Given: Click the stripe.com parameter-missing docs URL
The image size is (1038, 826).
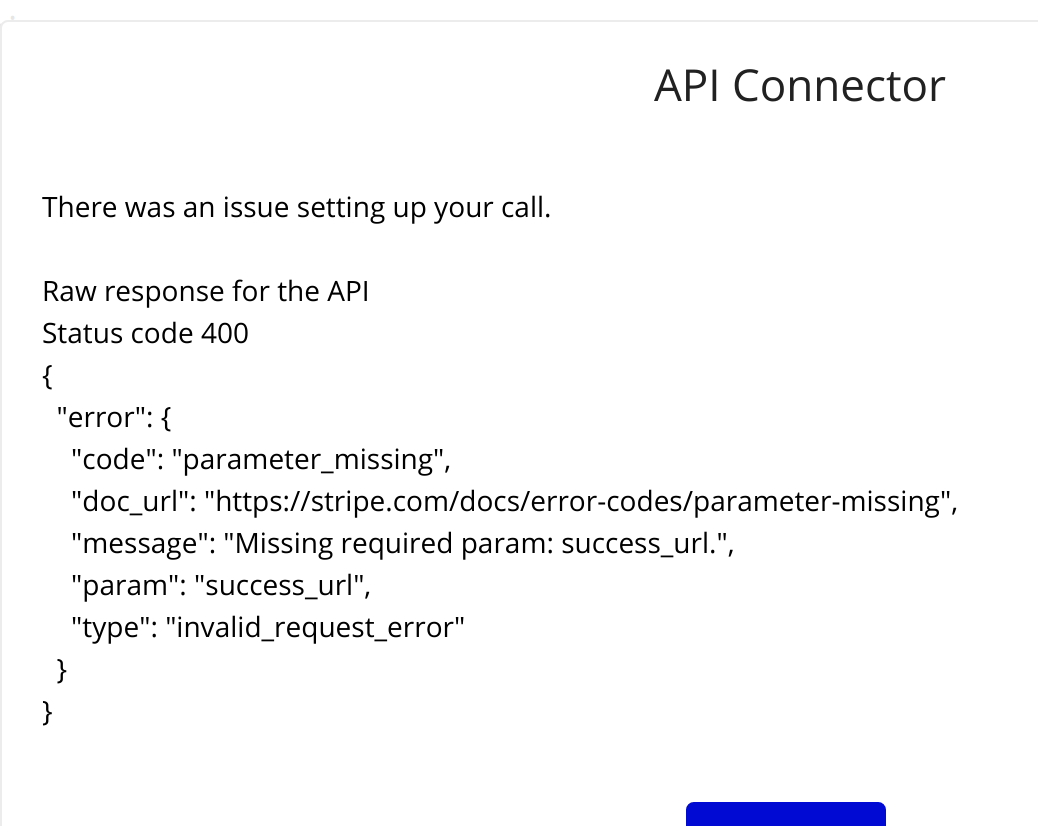Looking at the screenshot, I should 579,502.
